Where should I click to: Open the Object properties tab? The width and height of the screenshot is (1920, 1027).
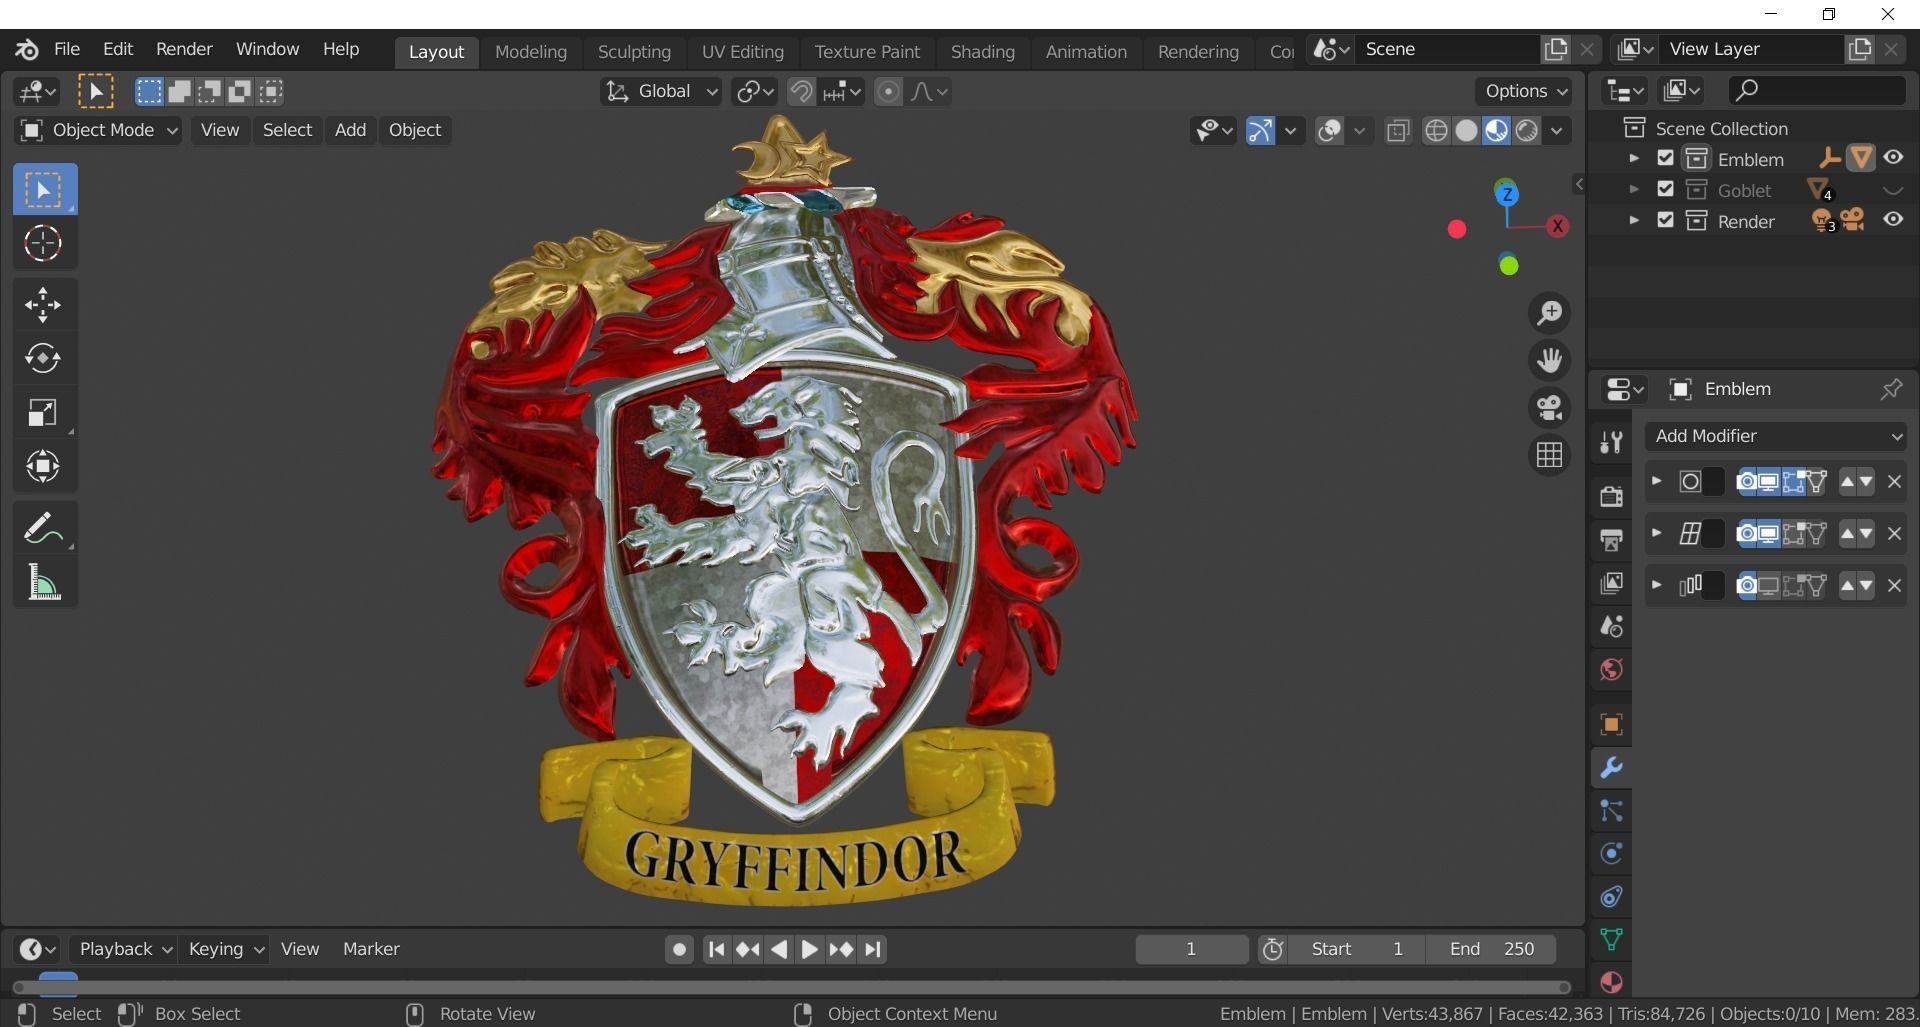[x=1611, y=724]
